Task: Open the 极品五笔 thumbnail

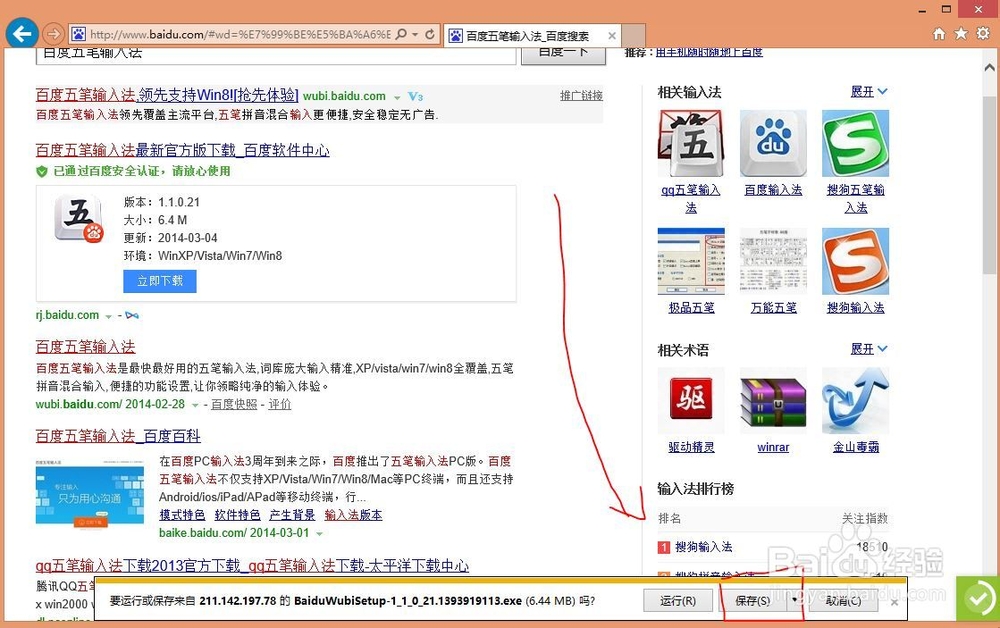Action: click(691, 261)
